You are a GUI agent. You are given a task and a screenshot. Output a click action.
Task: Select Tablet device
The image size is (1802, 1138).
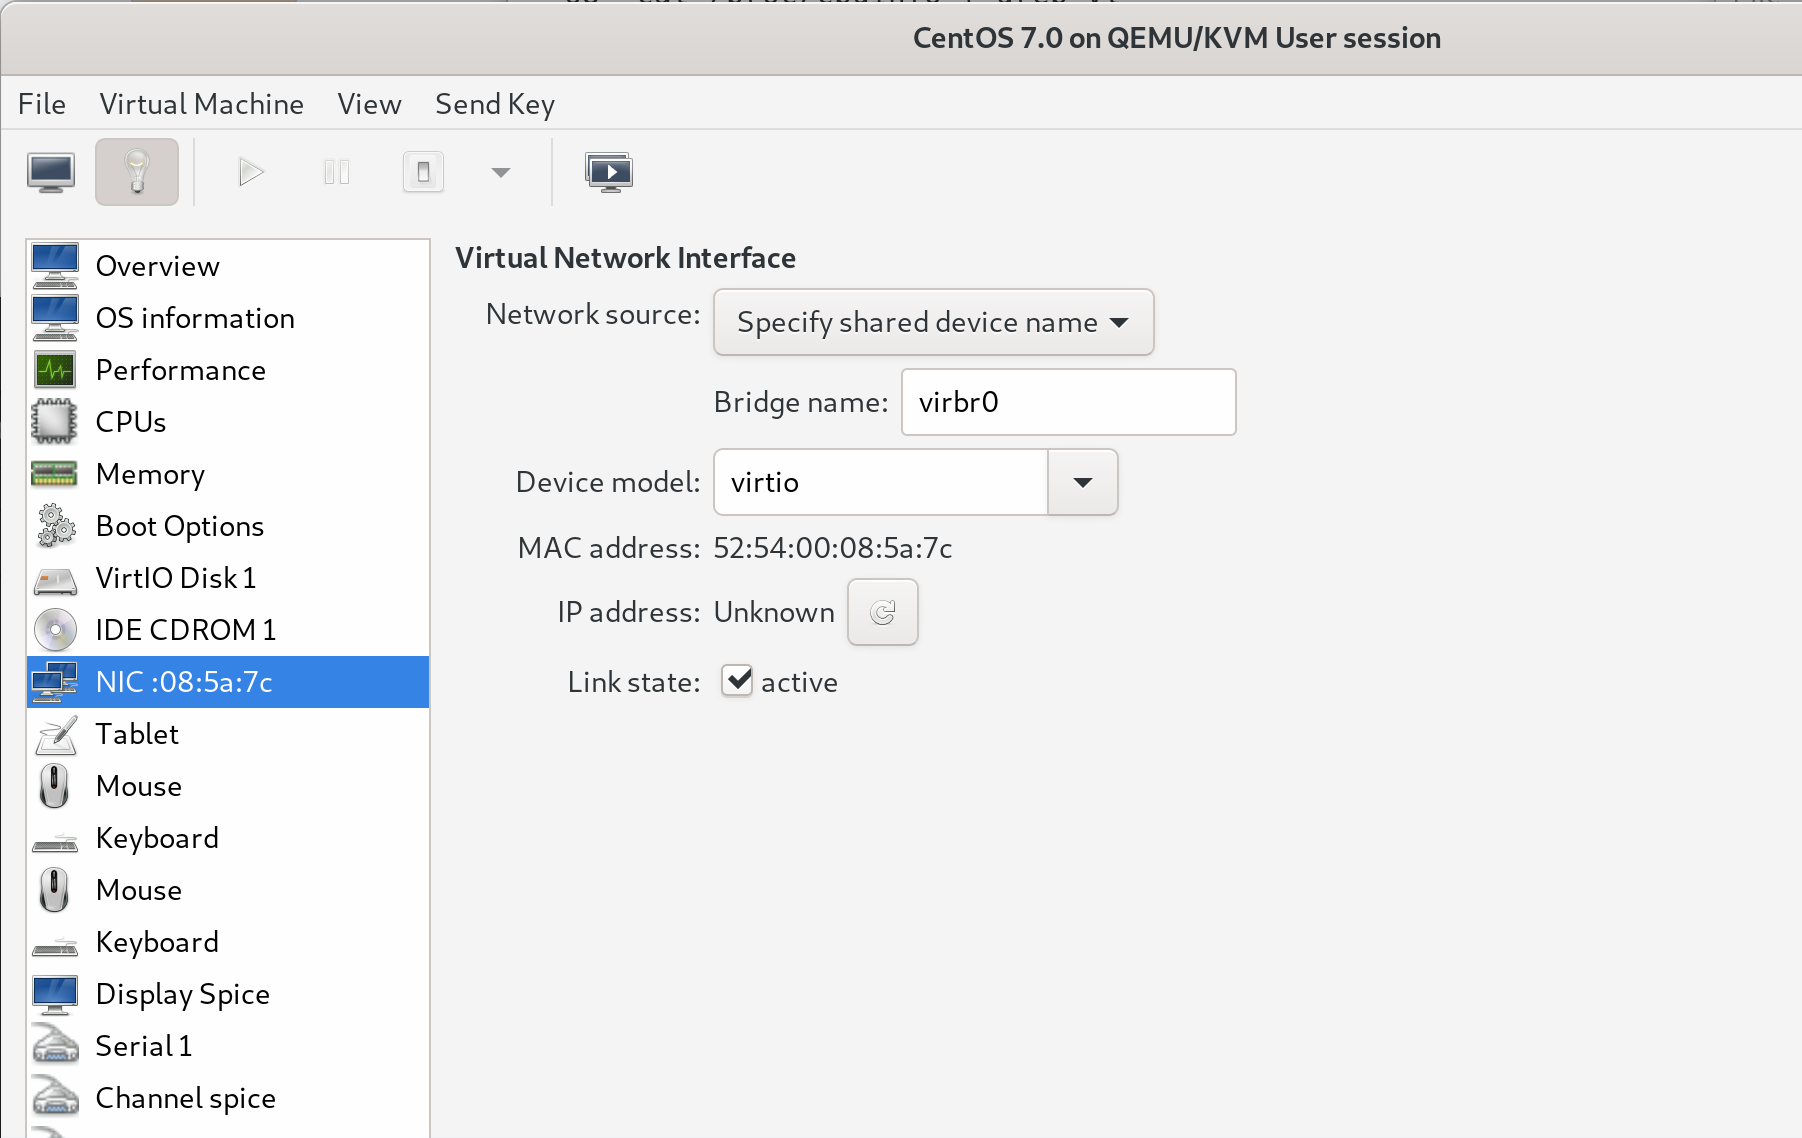[228, 734]
